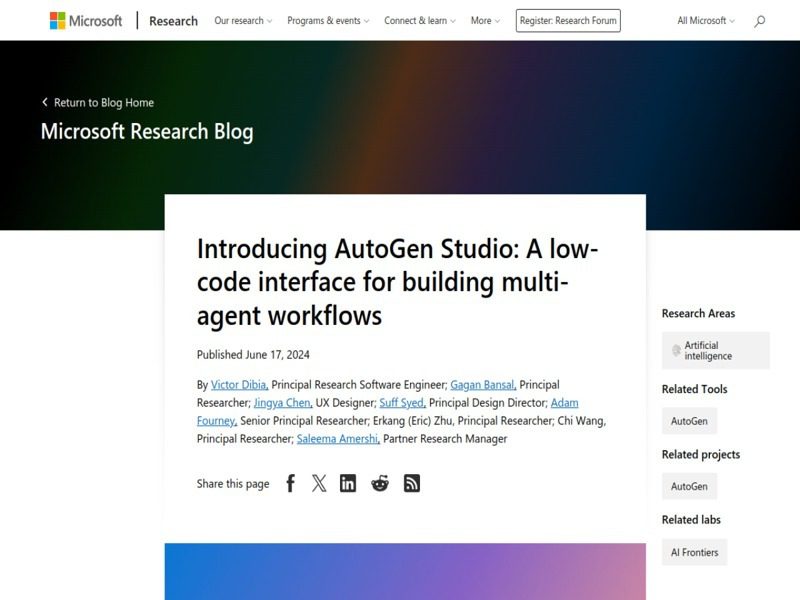This screenshot has height=600, width=800.
Task: Click the Published June 17, 2024 date
Action: tap(253, 355)
